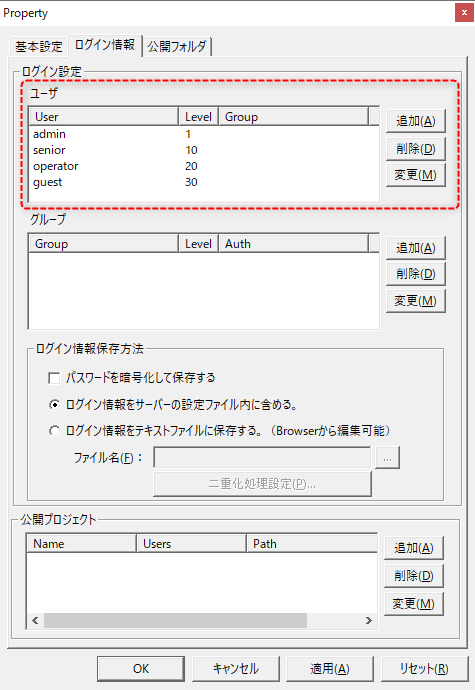Click the browse (...) button for file name
This screenshot has height=690, width=475.
click(x=387, y=458)
